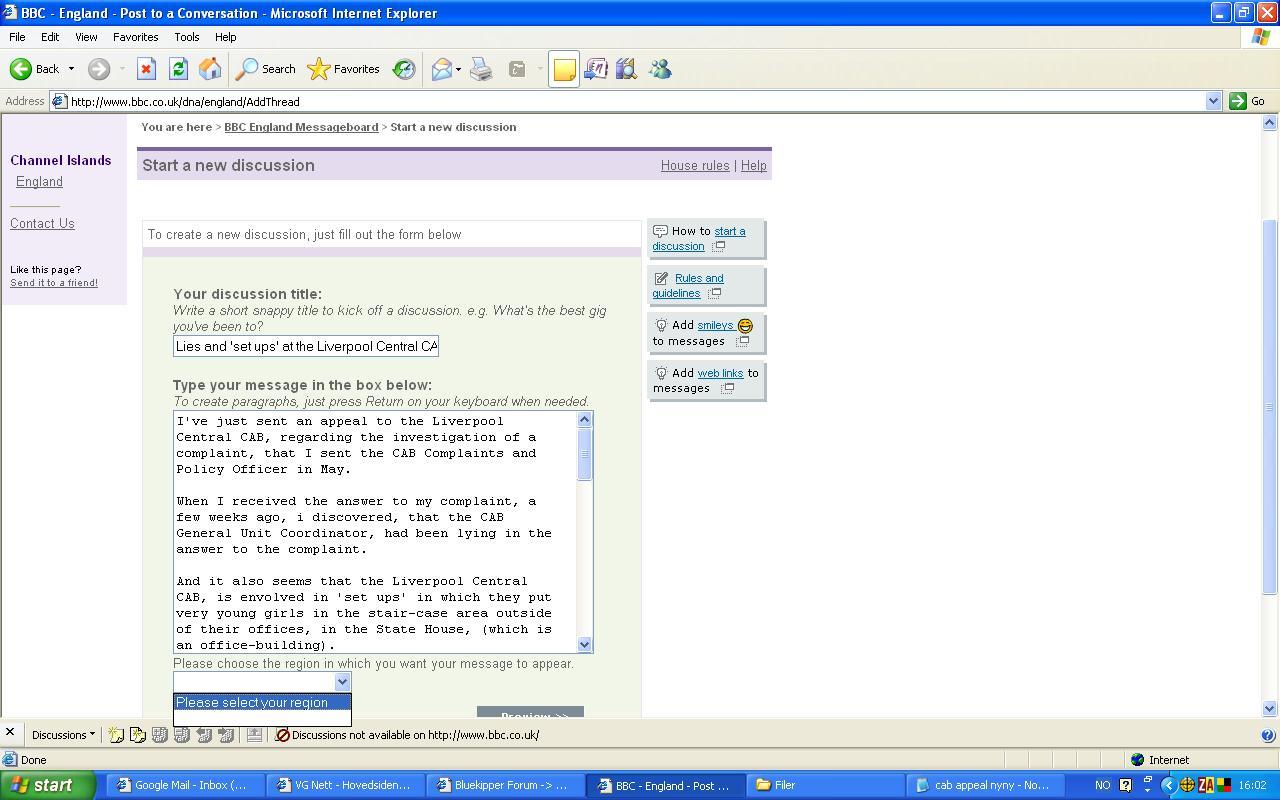Open the Edit menu
This screenshot has width=1280, height=800.
click(50, 37)
